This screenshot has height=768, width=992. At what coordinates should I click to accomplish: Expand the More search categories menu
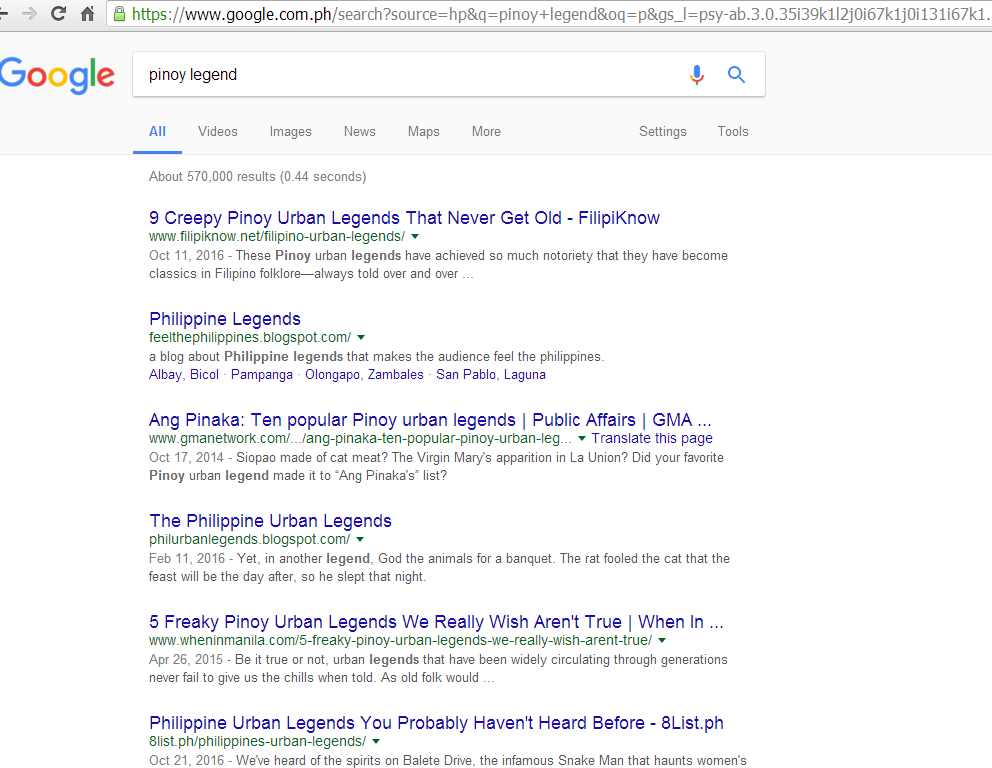(486, 131)
